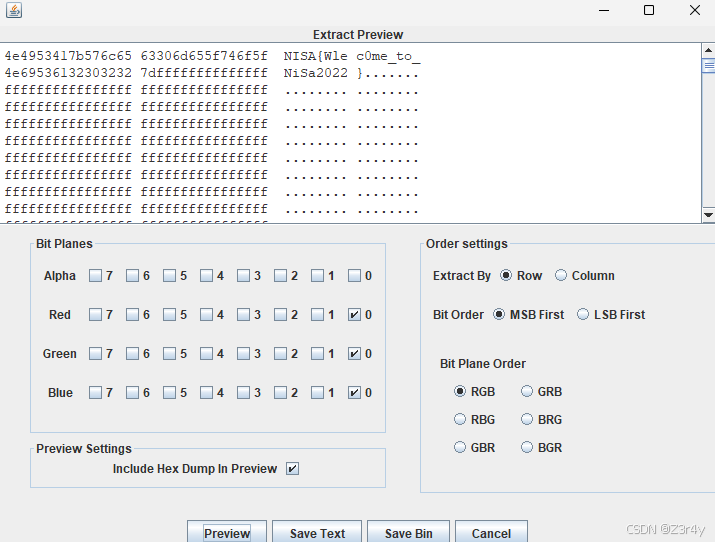
Task: Click the preview scrollbar up arrow
Action: (708, 50)
